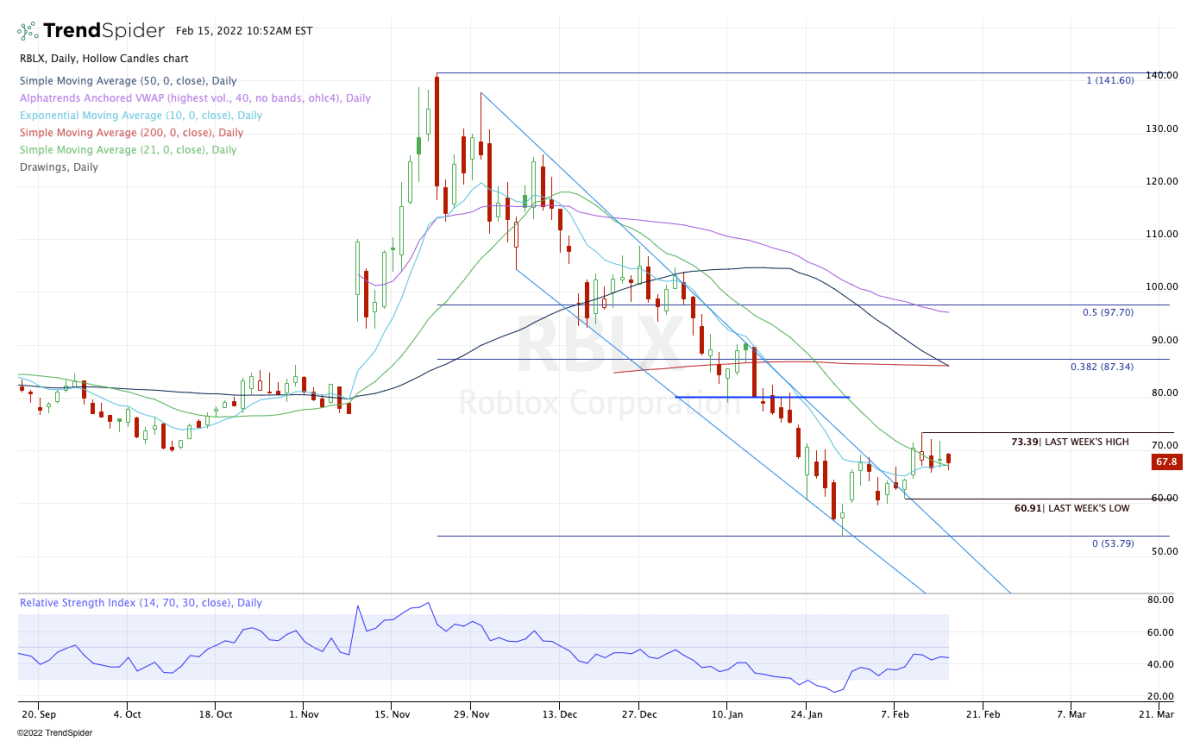Click the '1. Nov' date axis label

pyautogui.click(x=305, y=716)
